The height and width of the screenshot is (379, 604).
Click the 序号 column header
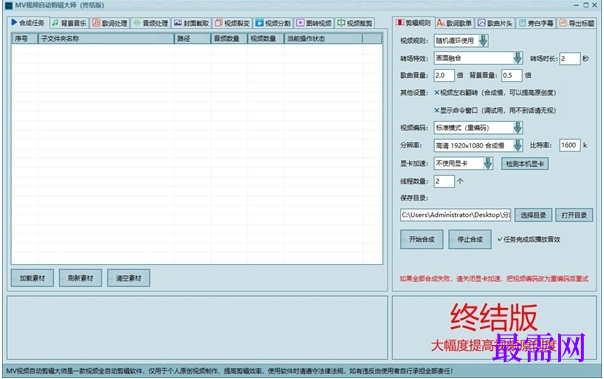click(25, 39)
